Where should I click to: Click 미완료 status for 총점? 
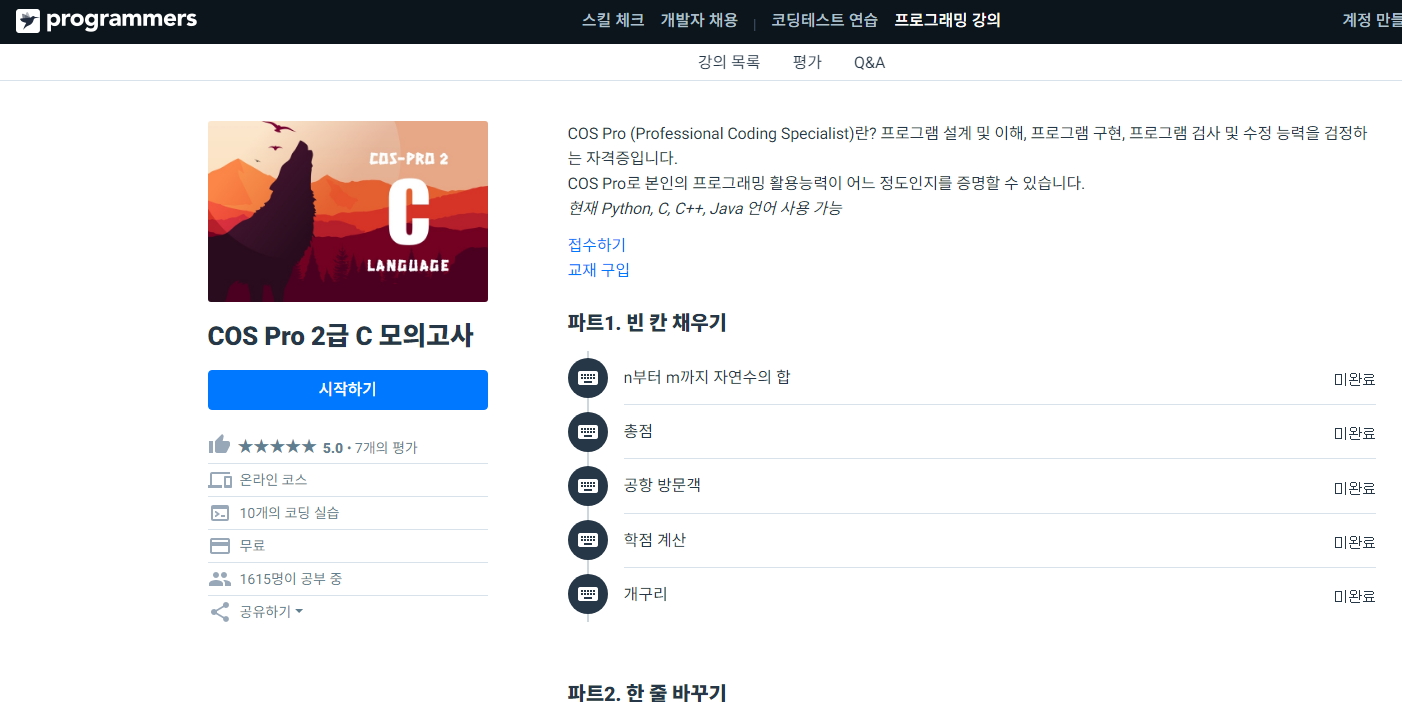1355,433
